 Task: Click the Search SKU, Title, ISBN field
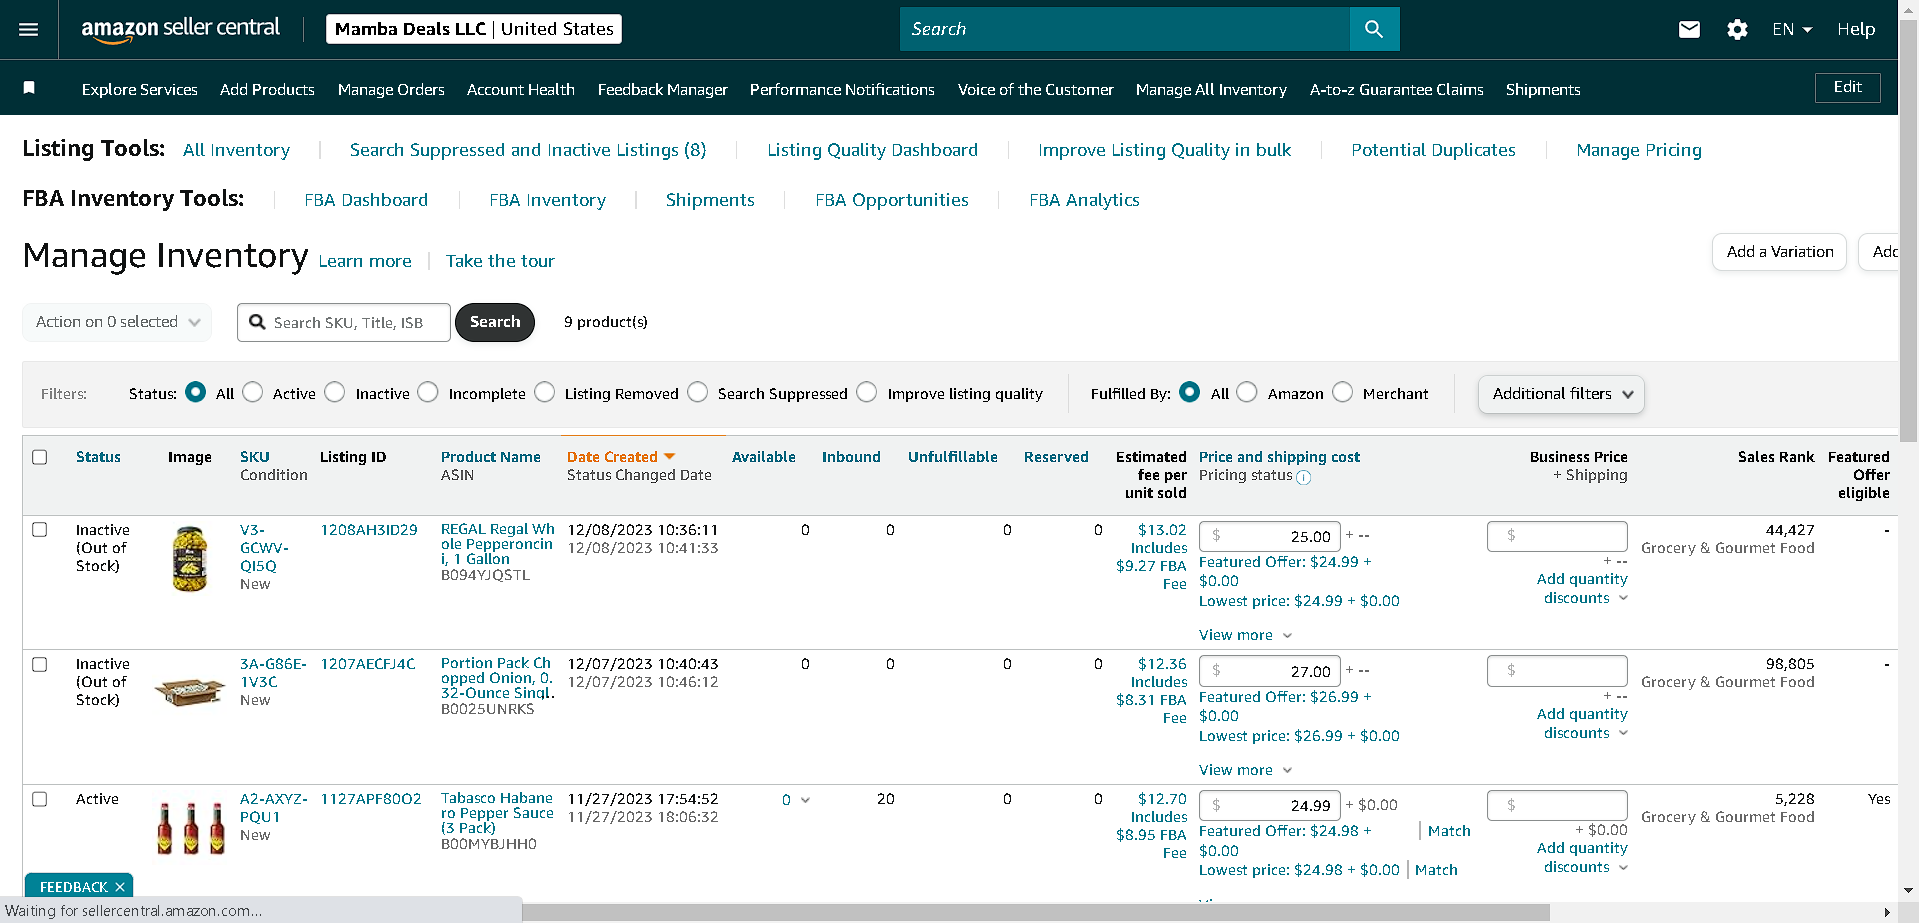point(344,322)
